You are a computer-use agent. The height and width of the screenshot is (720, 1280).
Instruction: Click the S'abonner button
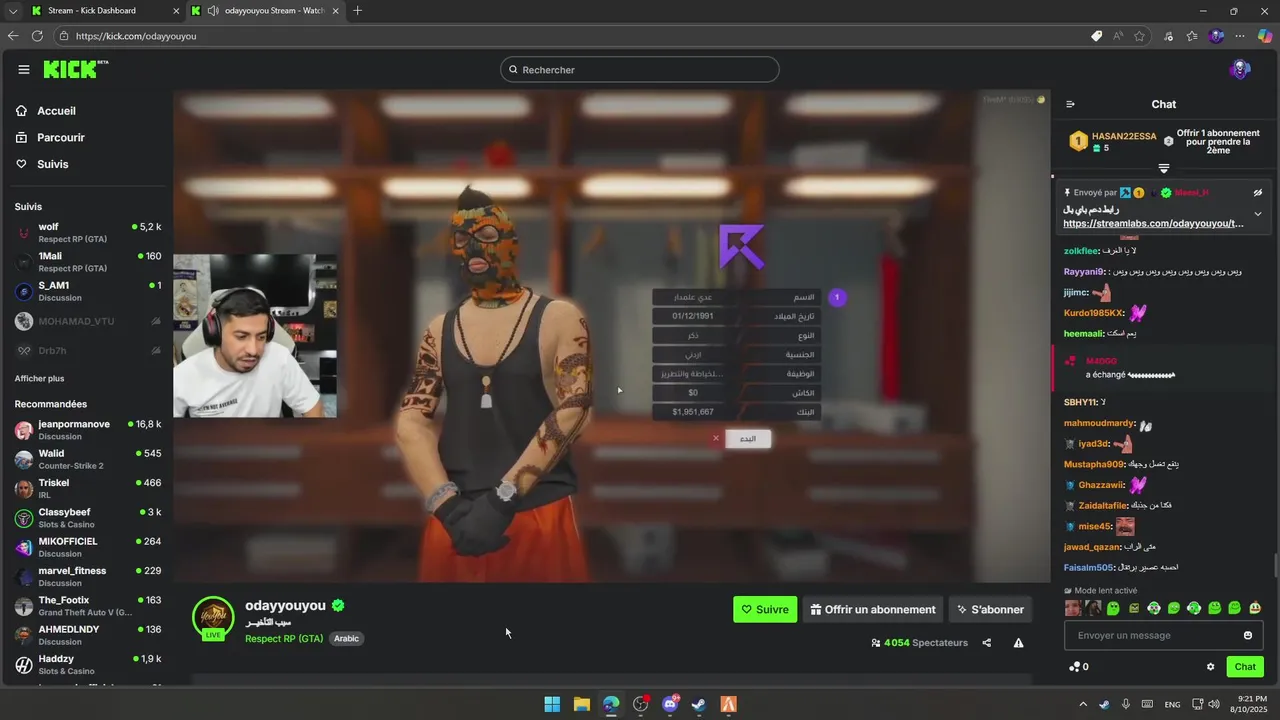[x=990, y=609]
